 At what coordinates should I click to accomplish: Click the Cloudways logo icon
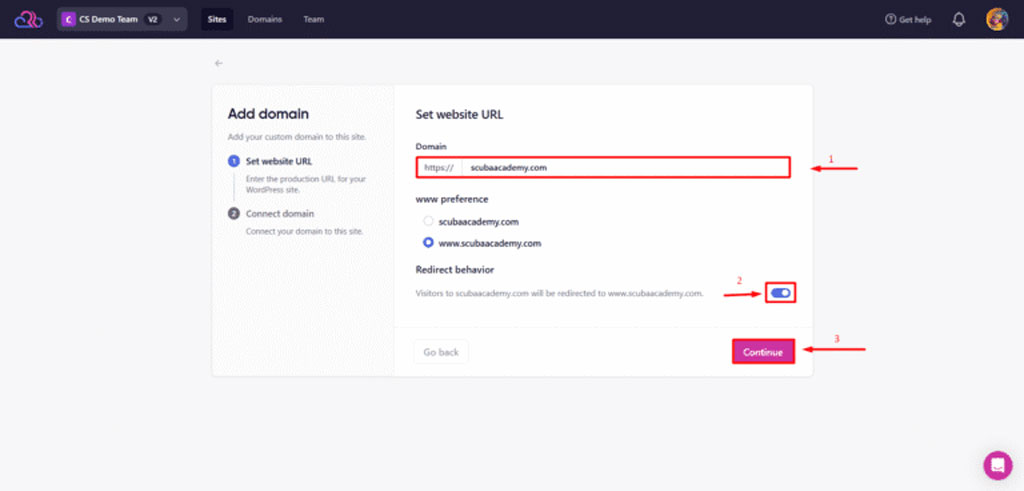pyautogui.click(x=28, y=20)
